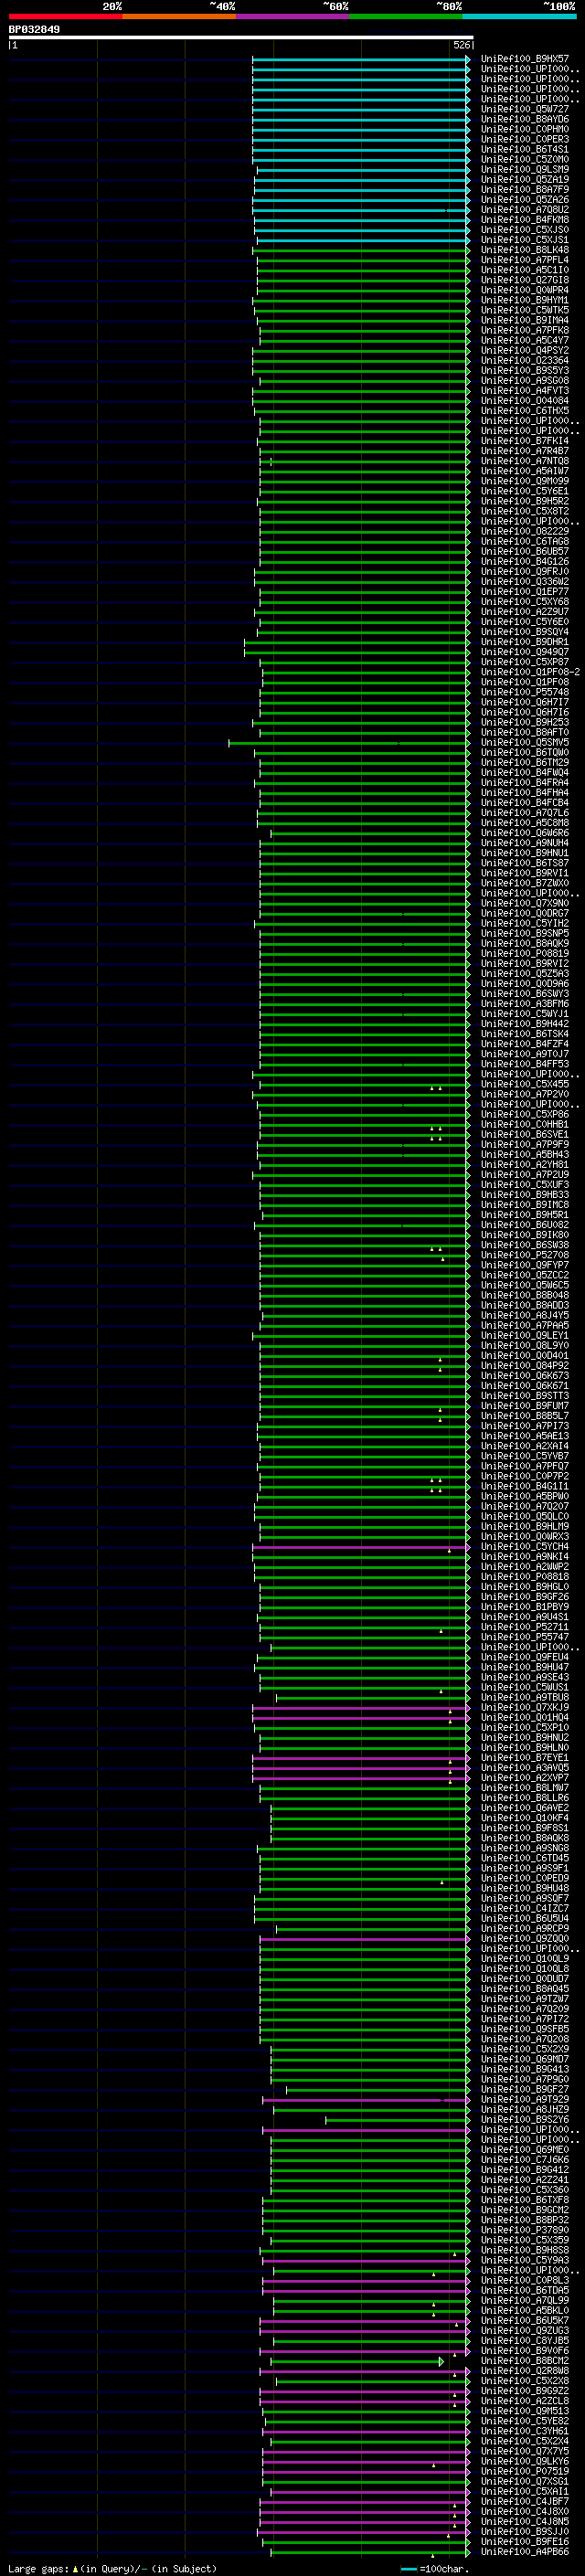Click the green ~80% identity legend segment
Screen dimensions: 585x2576
click(x=406, y=16)
